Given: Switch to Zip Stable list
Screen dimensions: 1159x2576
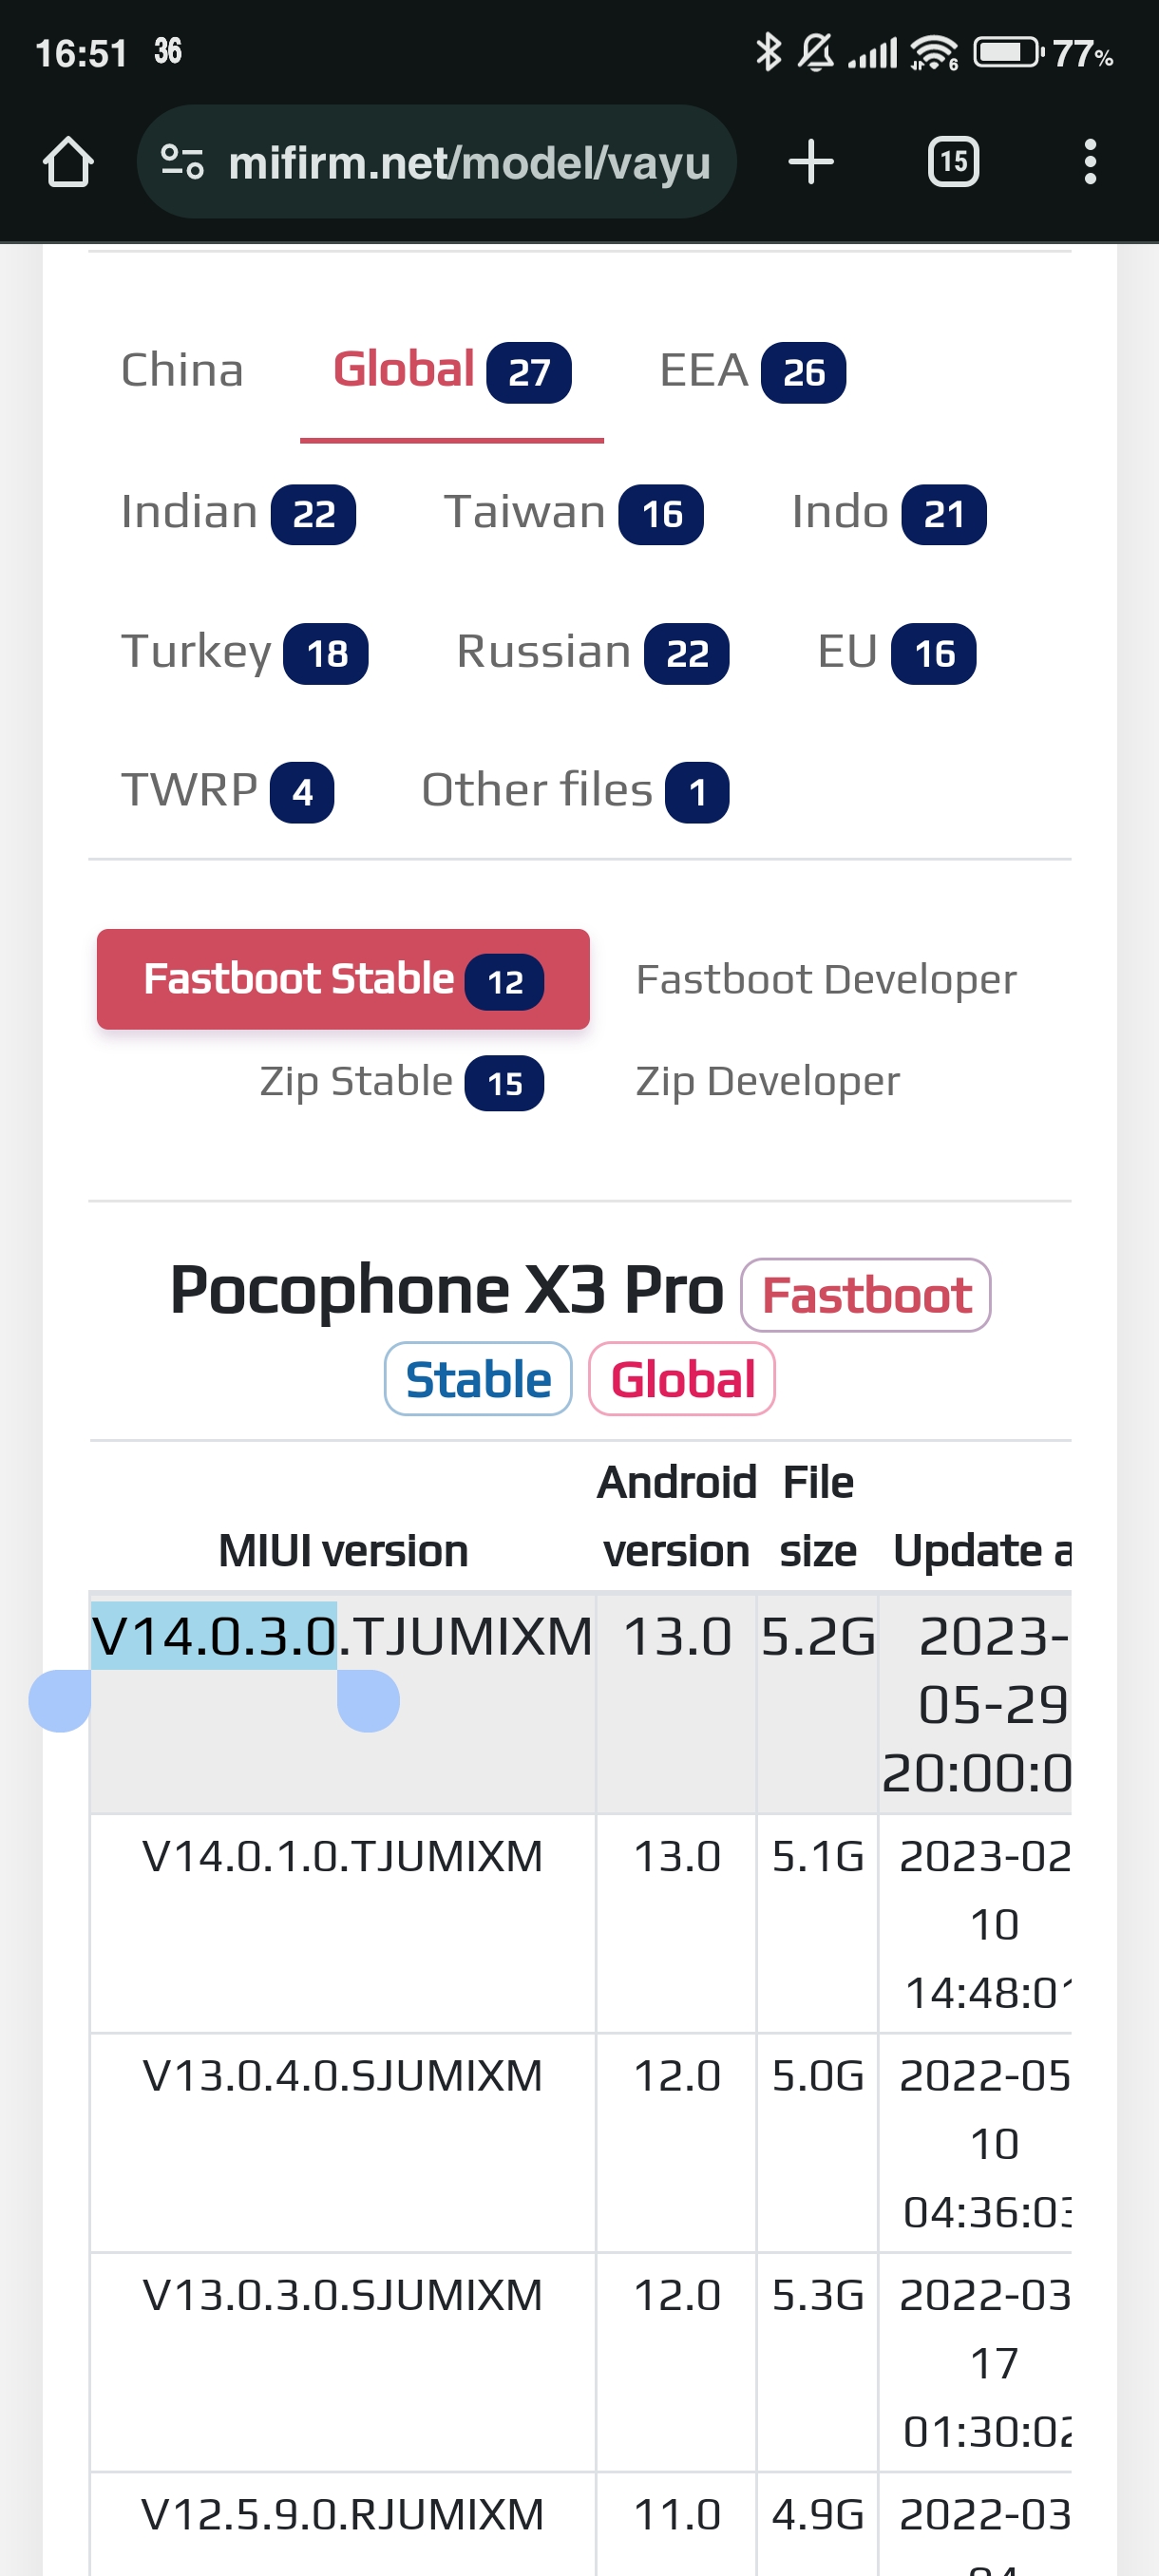Looking at the screenshot, I should coord(400,1082).
